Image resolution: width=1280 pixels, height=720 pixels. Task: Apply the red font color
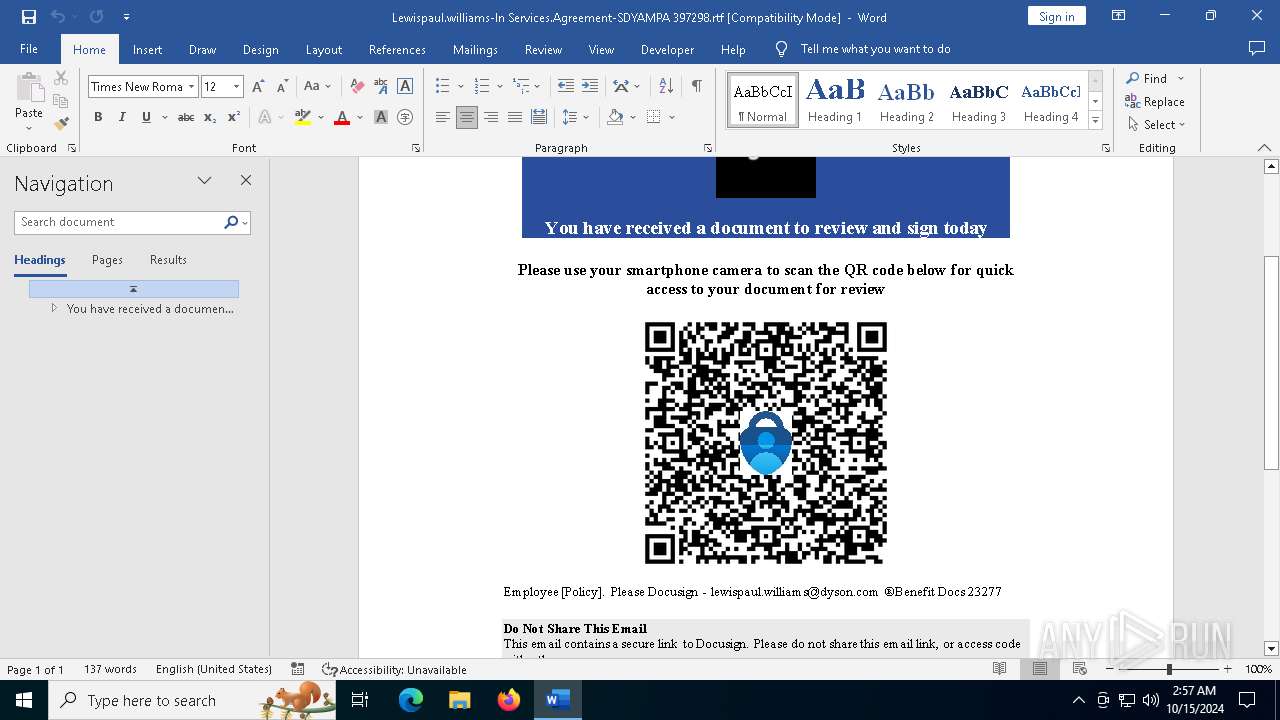[342, 117]
